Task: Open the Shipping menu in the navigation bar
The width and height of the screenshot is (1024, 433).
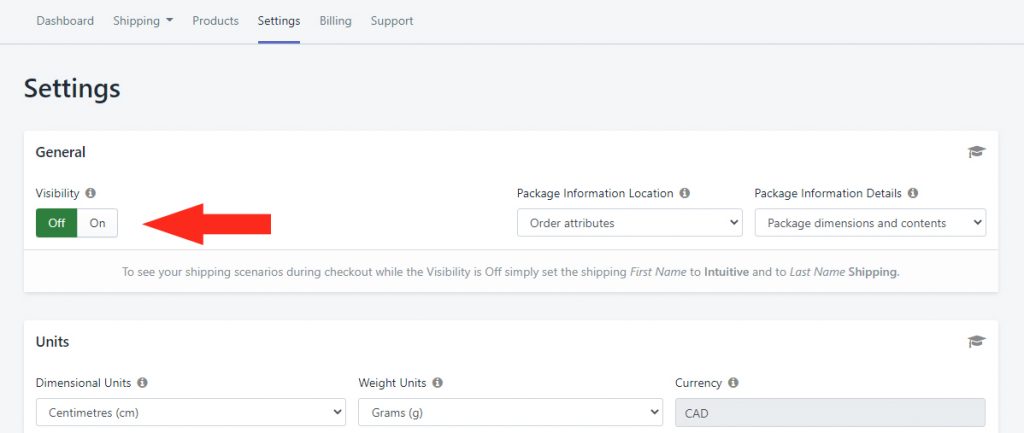Action: [x=143, y=21]
